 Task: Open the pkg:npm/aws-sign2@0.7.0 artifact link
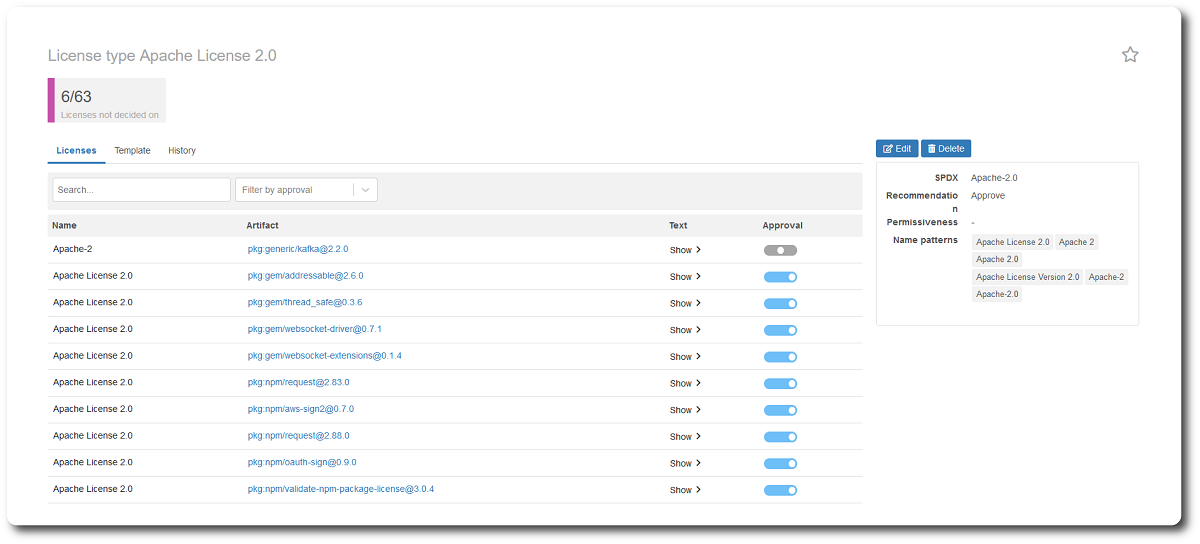(300, 409)
